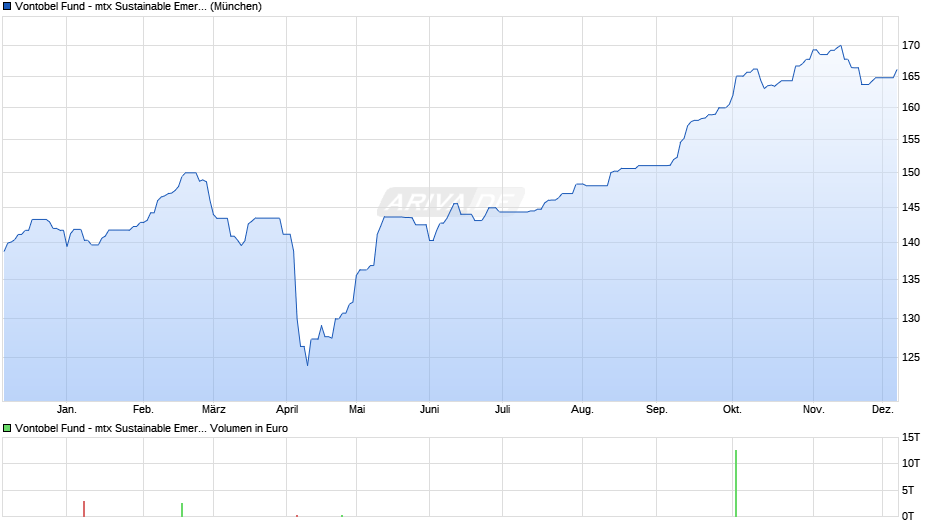This screenshot has width=940, height=526.
Task: Select the 'Juli' month label
Action: [x=502, y=409]
